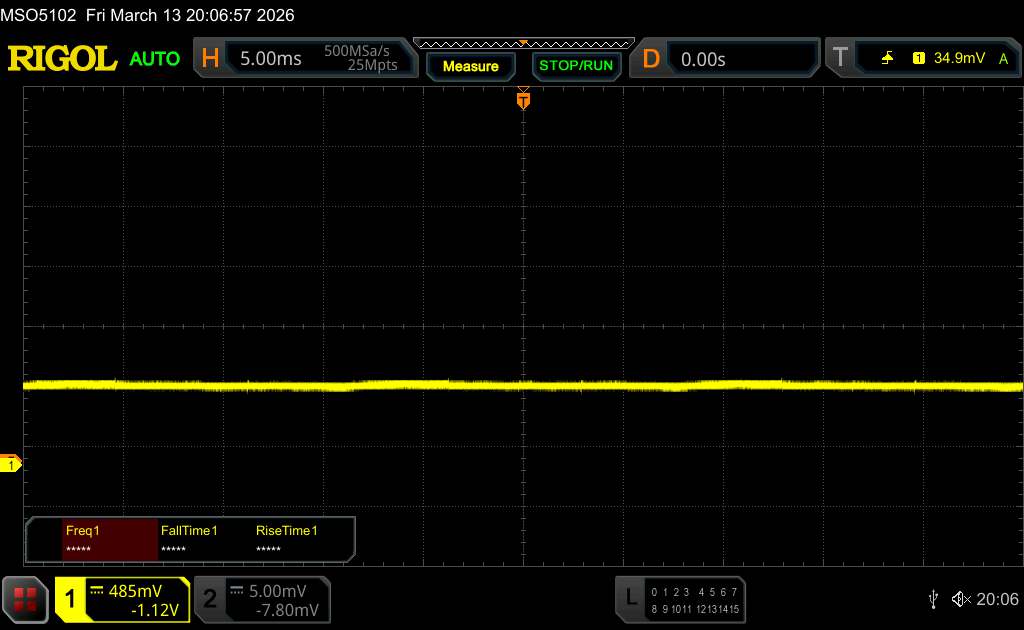Image resolution: width=1024 pixels, height=630 pixels.
Task: Select the FallTime1 measurement result
Action: (x=205, y=540)
